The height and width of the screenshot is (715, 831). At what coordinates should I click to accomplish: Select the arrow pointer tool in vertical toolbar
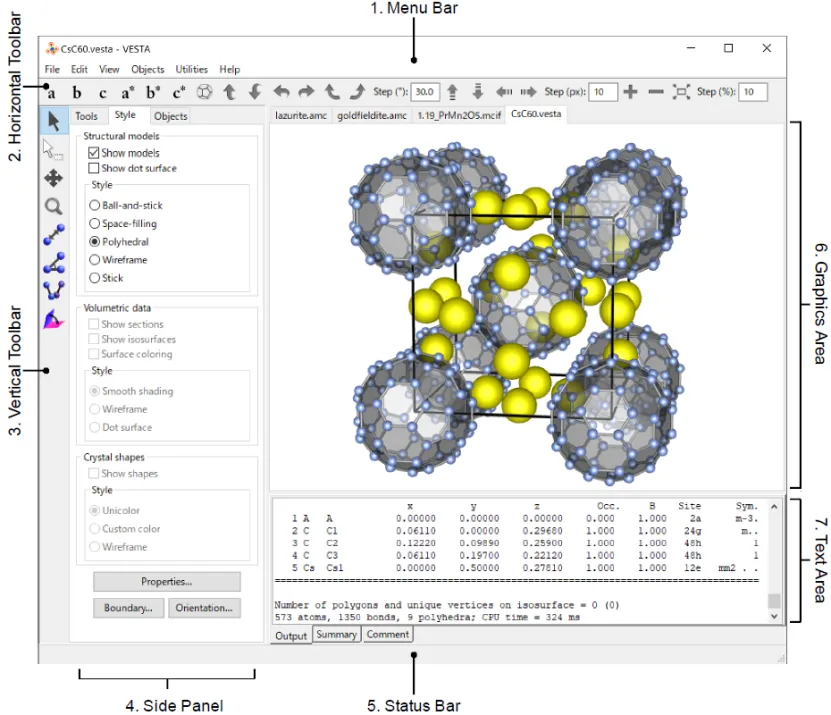[x=54, y=121]
